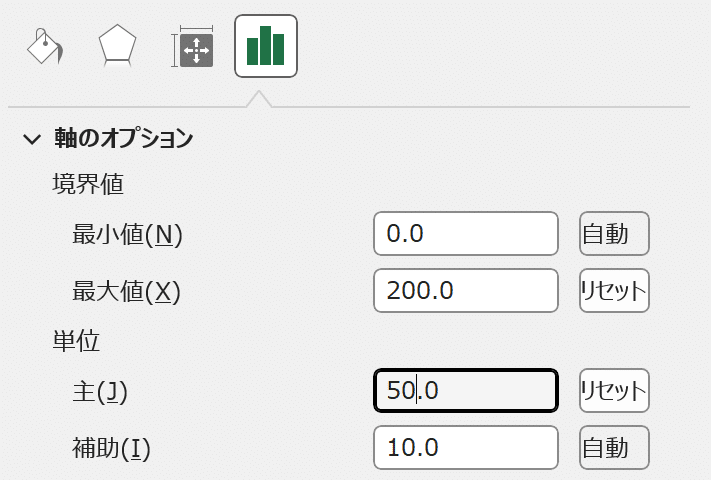Open the Size & Properties tab

(192, 47)
